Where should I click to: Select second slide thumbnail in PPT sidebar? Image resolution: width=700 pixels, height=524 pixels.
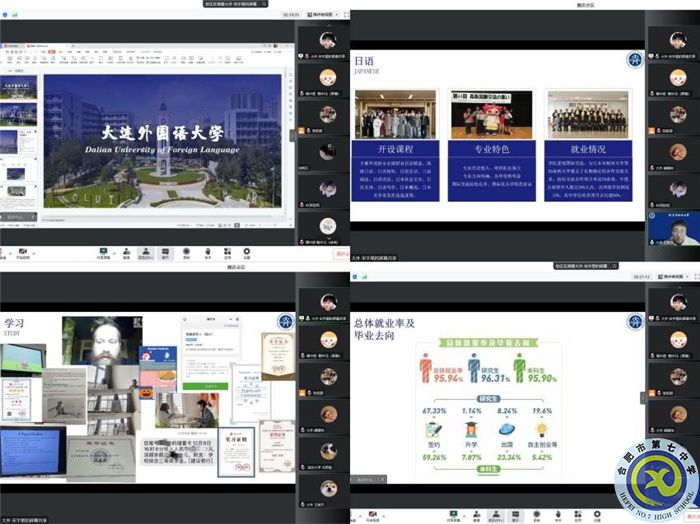click(20, 113)
